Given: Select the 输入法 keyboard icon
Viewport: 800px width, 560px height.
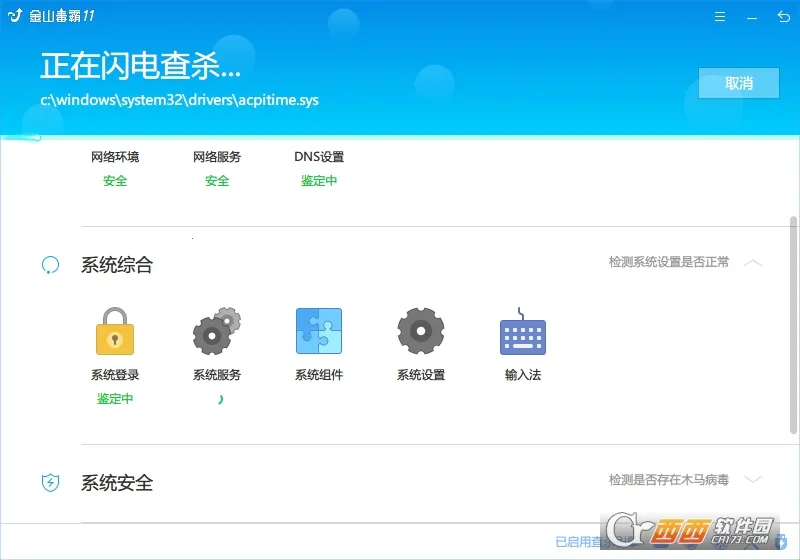Looking at the screenshot, I should coord(523,331).
